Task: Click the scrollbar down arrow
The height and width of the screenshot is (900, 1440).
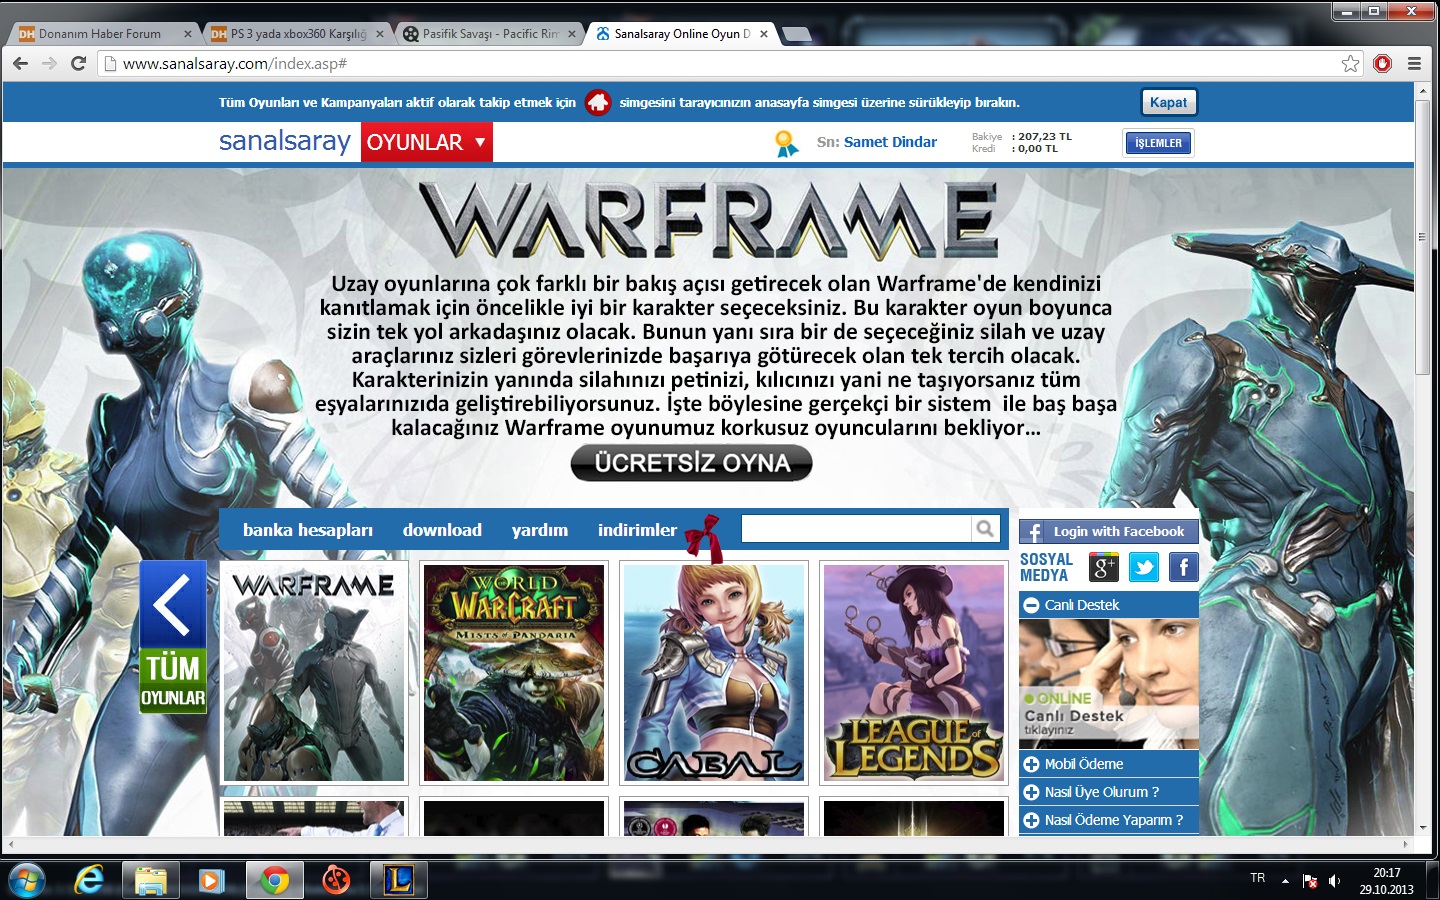Action: (x=1422, y=828)
